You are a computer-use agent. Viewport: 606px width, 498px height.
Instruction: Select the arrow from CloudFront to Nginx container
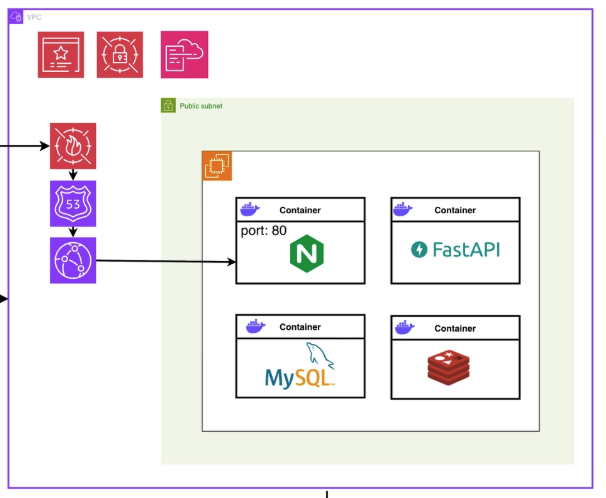pyautogui.click(x=166, y=261)
